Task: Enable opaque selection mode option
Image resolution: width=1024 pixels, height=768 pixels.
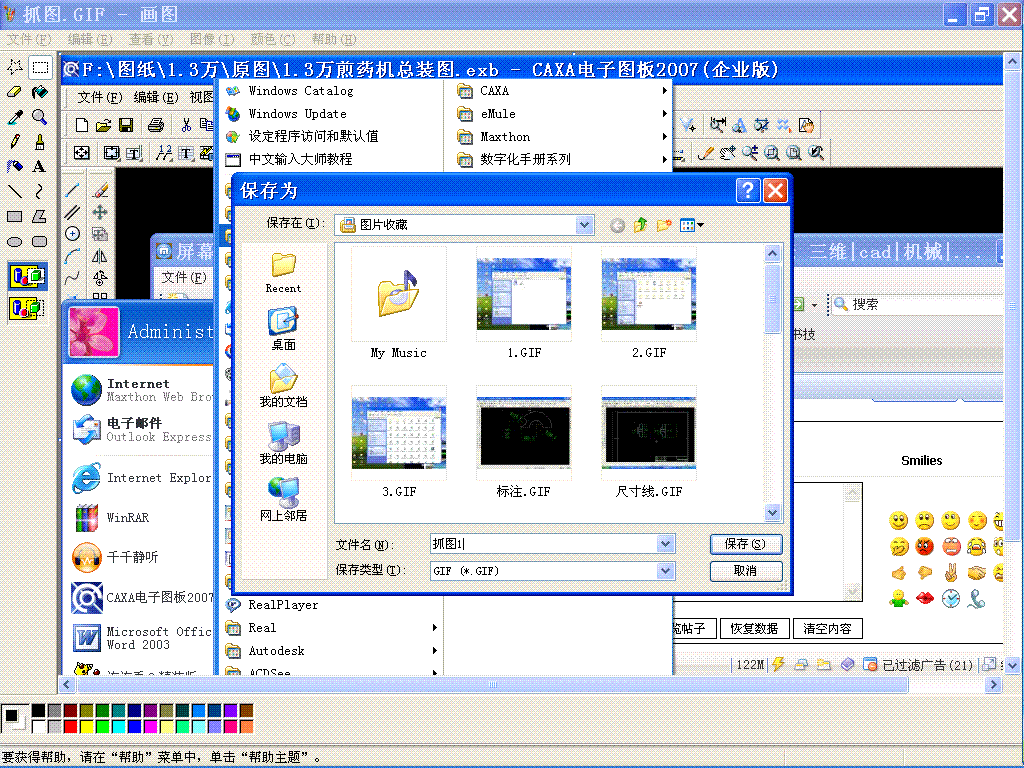Action: [x=27, y=276]
